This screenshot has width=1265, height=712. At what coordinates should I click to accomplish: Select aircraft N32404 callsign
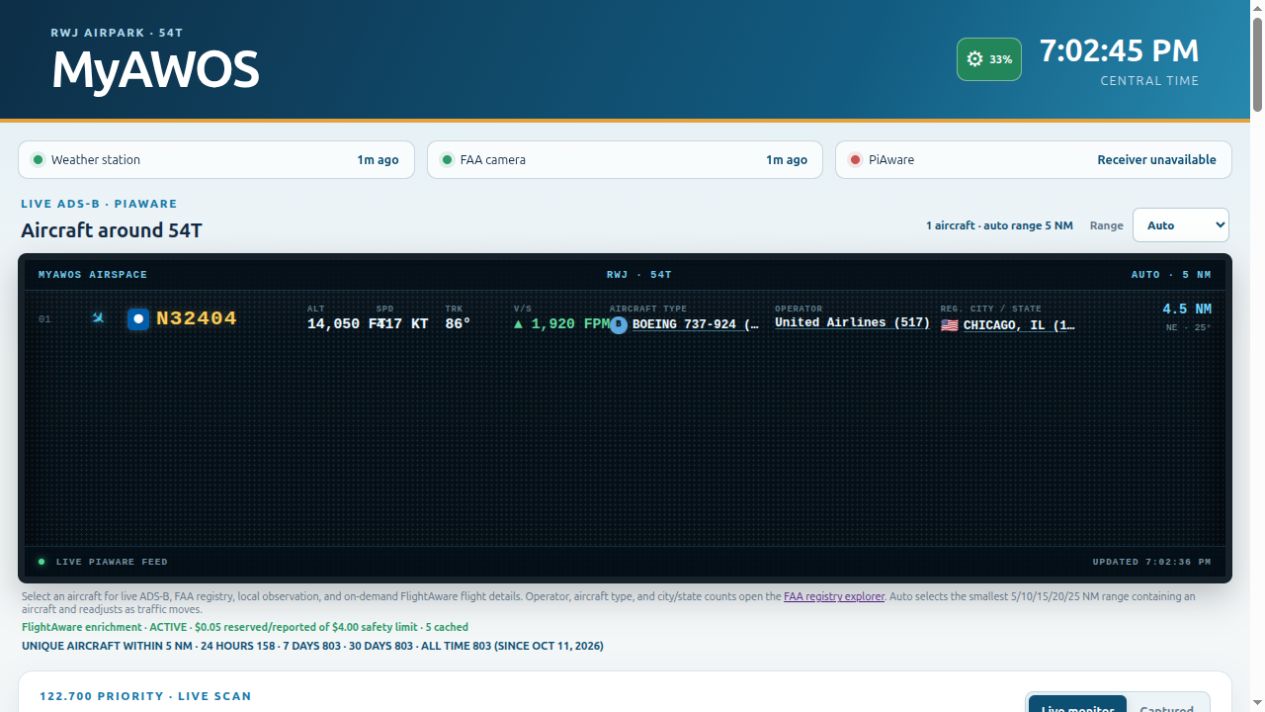(x=196, y=319)
